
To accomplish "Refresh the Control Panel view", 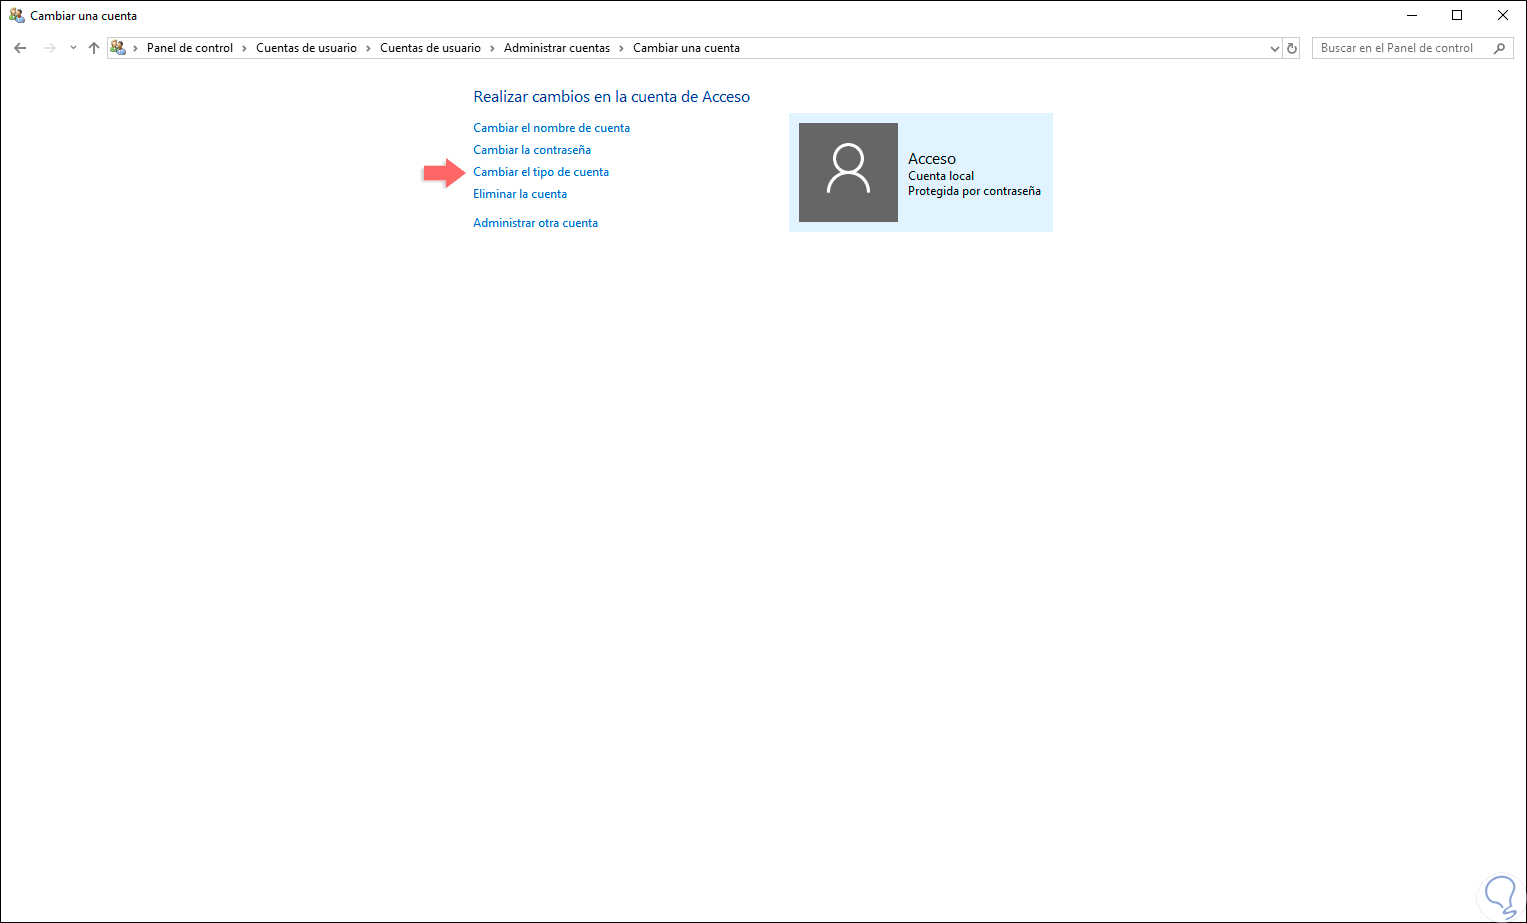I will coord(1292,48).
